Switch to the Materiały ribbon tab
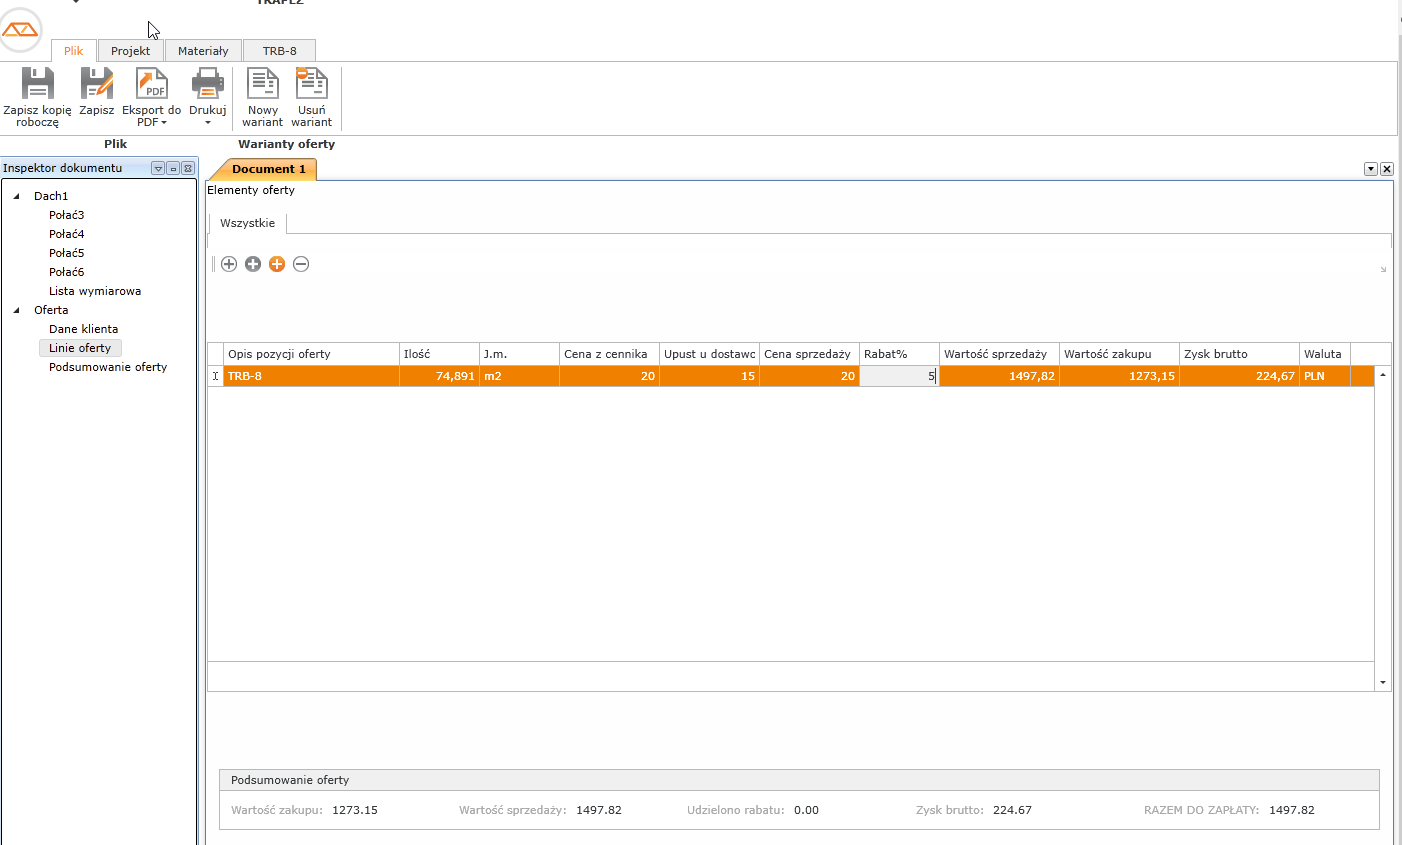This screenshot has height=845, width=1402. 203,51
